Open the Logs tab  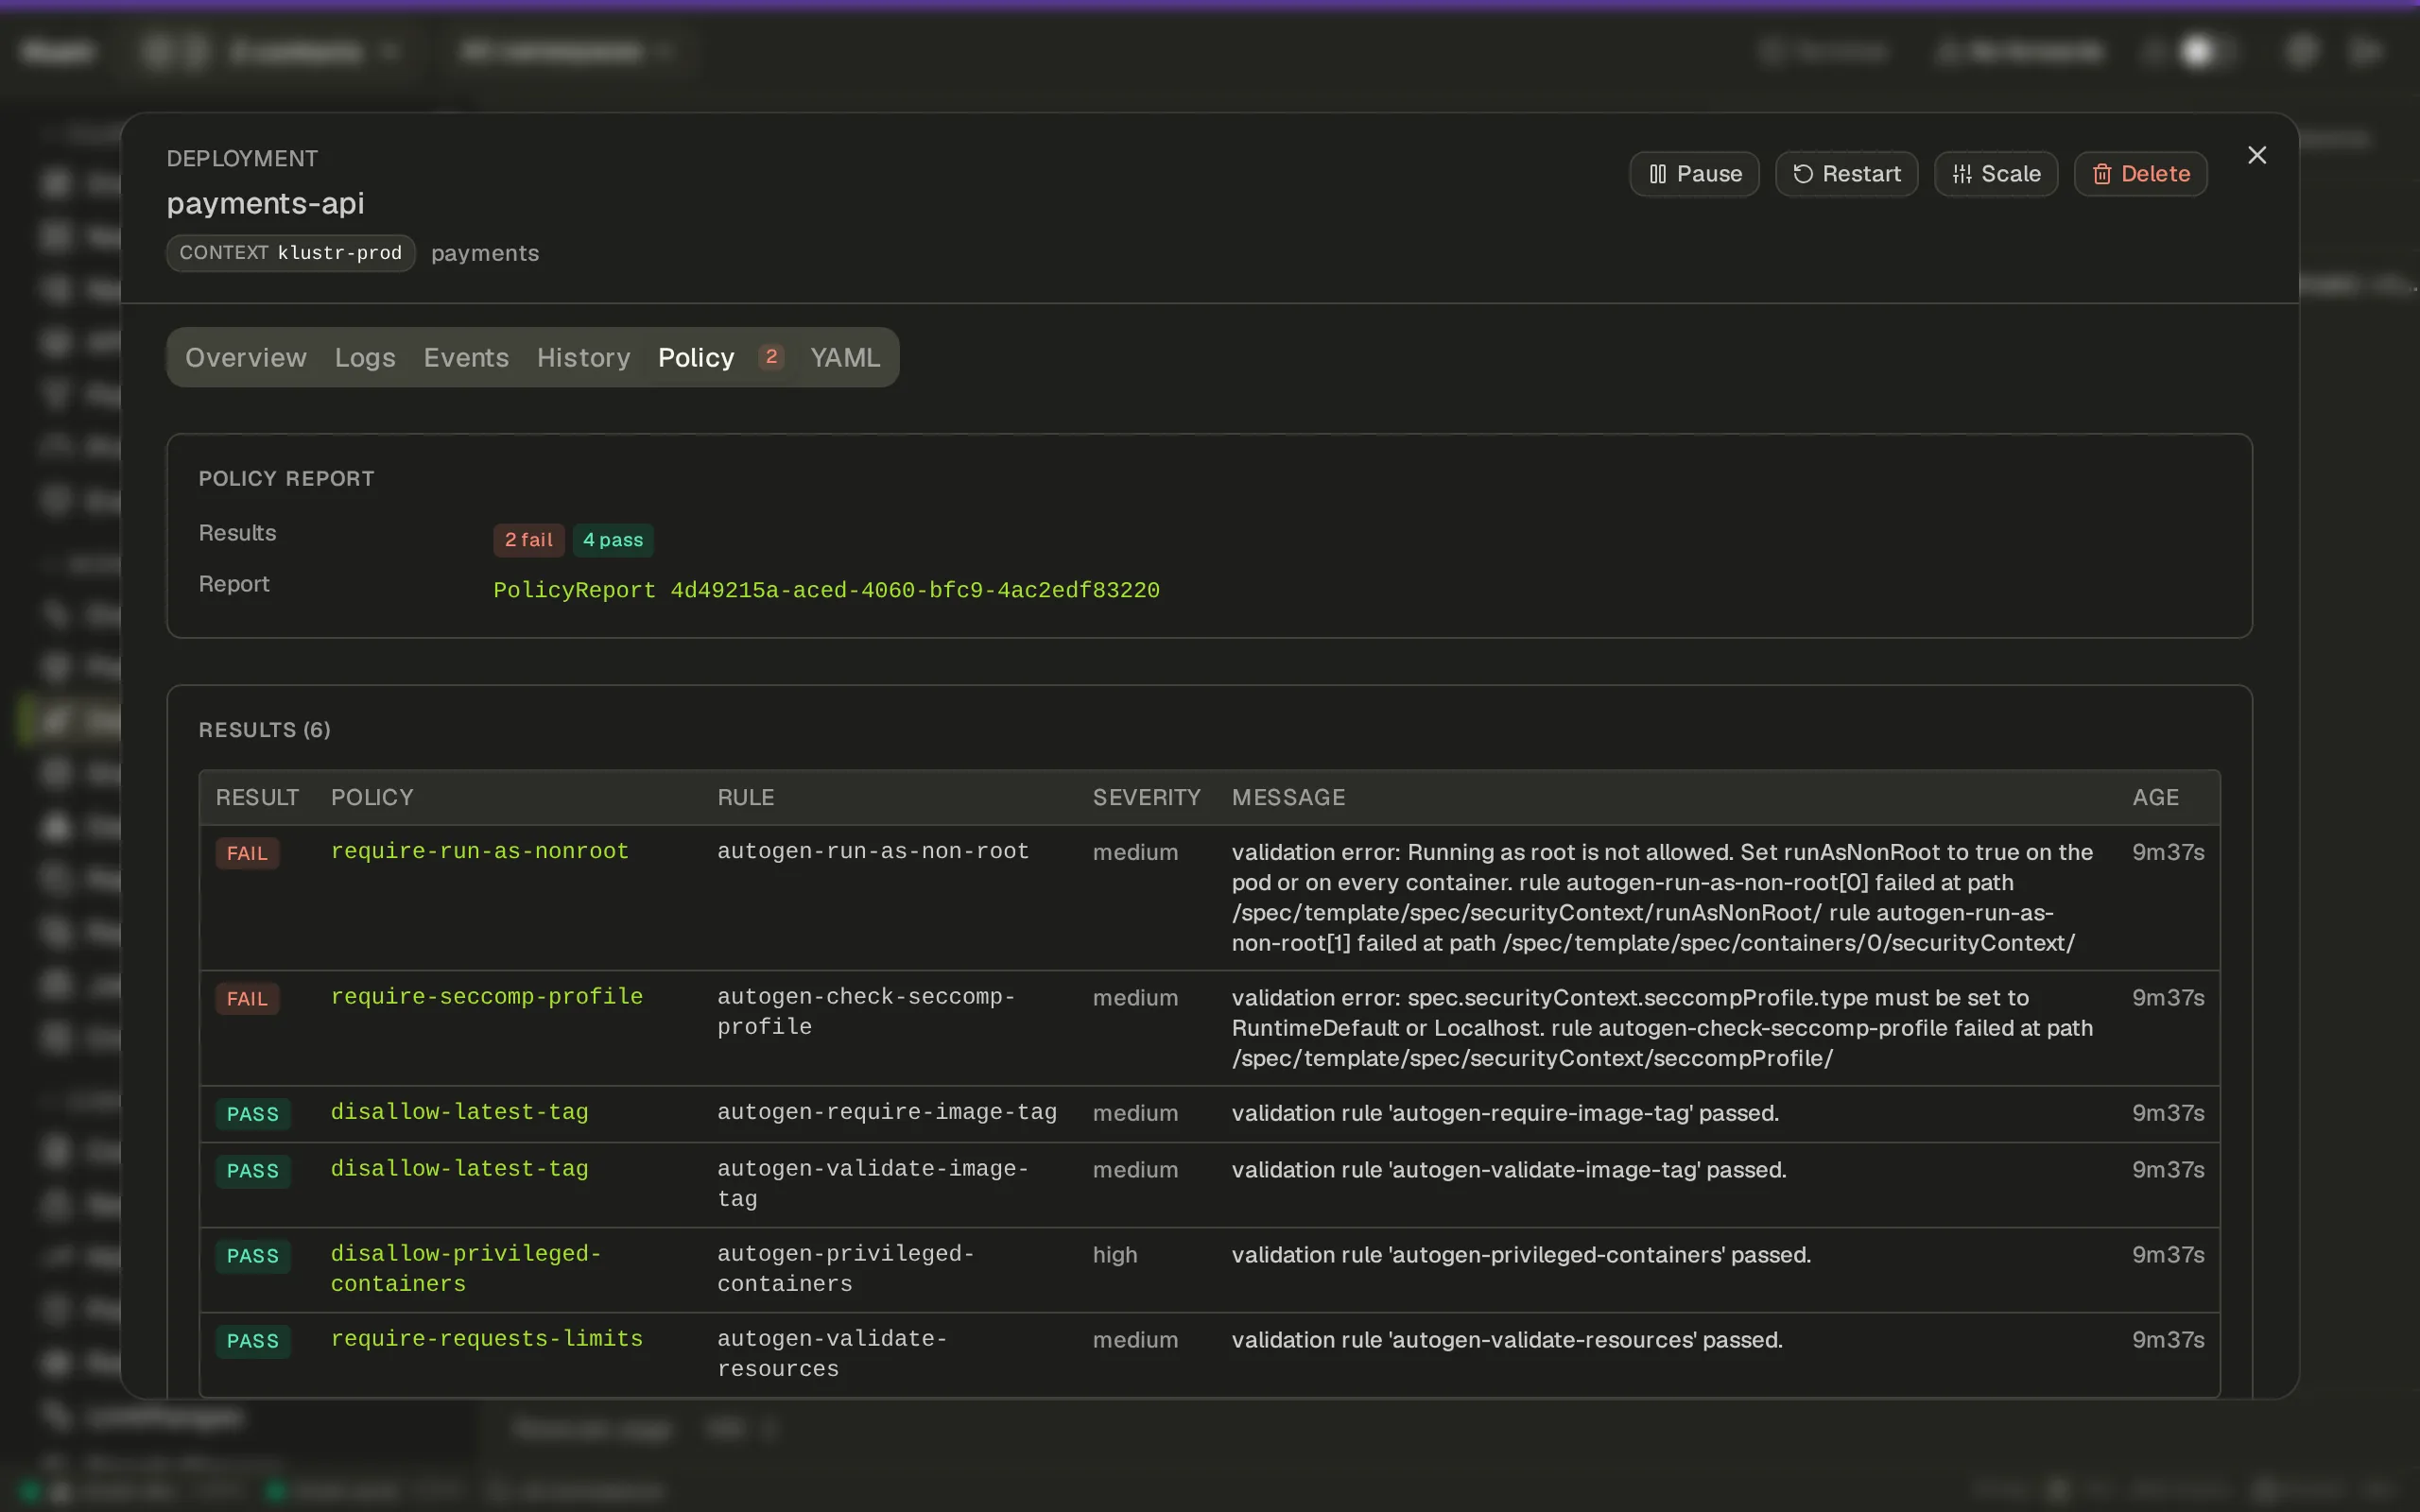pyautogui.click(x=365, y=357)
